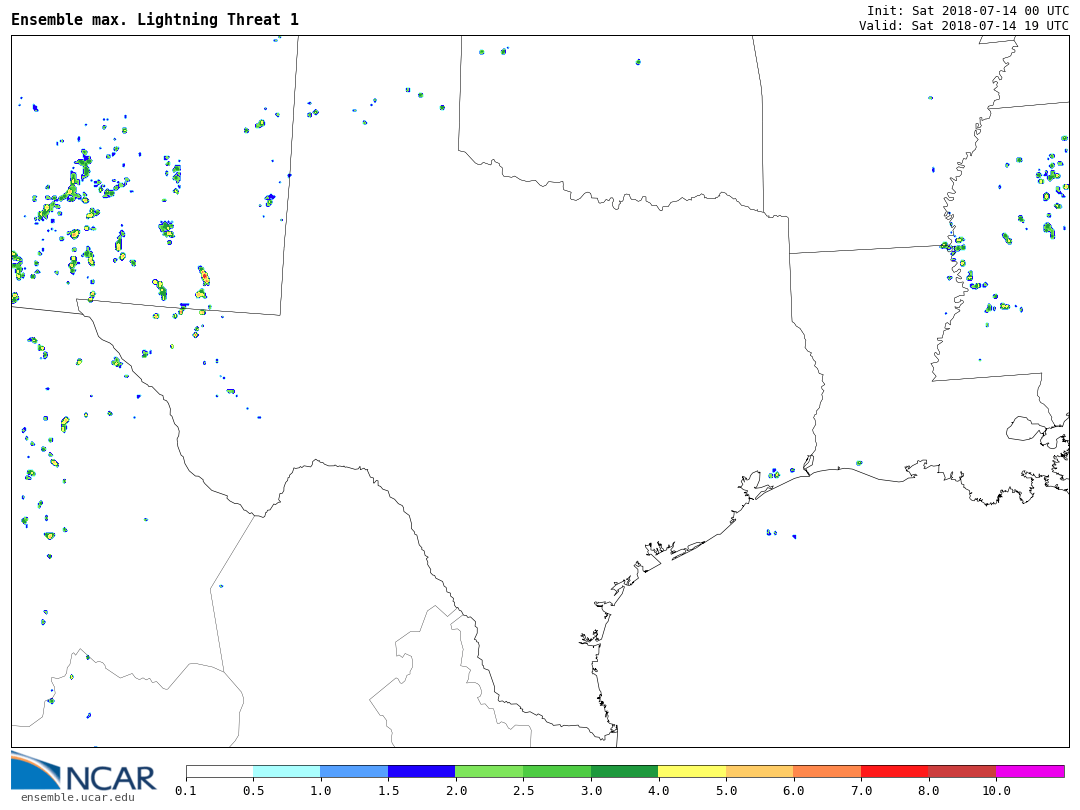
Task: Click the Init date text
Action: 968,10
